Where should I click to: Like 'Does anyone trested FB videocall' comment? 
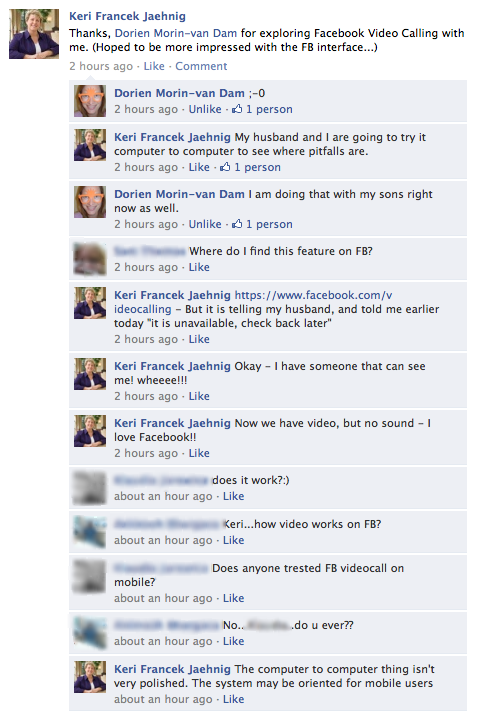(233, 598)
